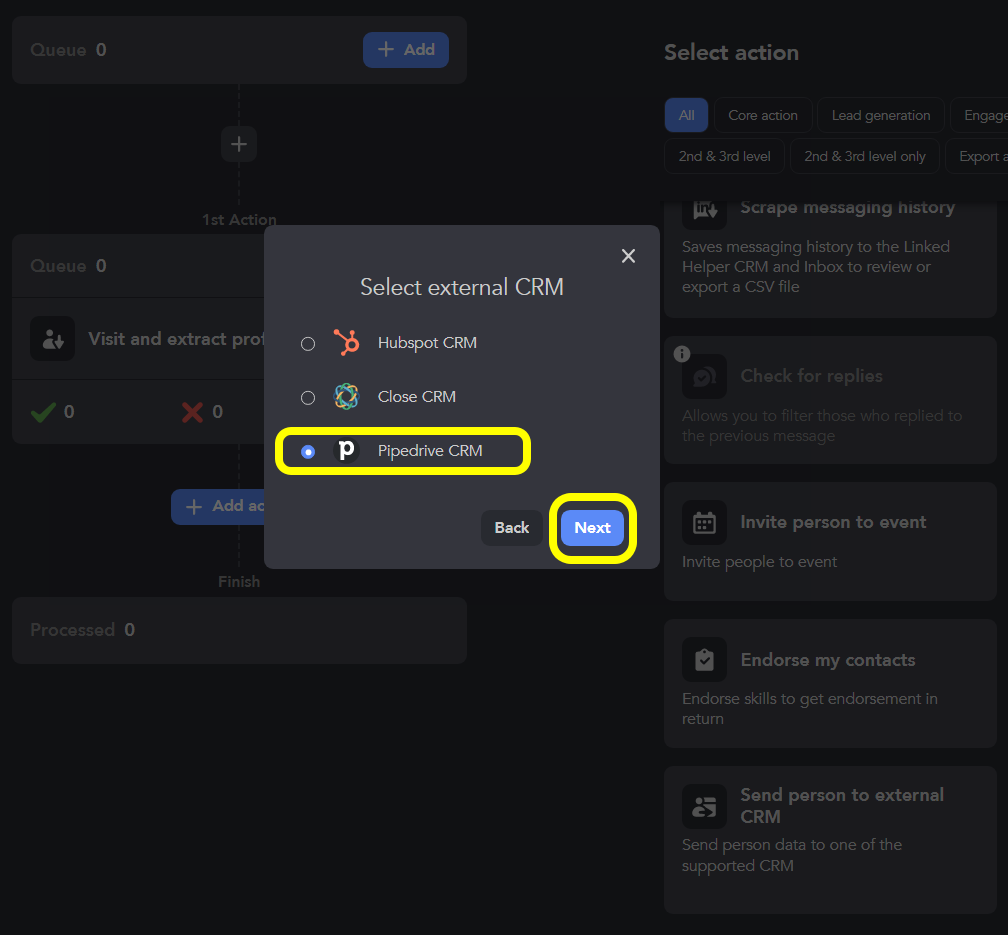This screenshot has height=935, width=1008.
Task: Select the All filter tab
Action: tap(686, 115)
